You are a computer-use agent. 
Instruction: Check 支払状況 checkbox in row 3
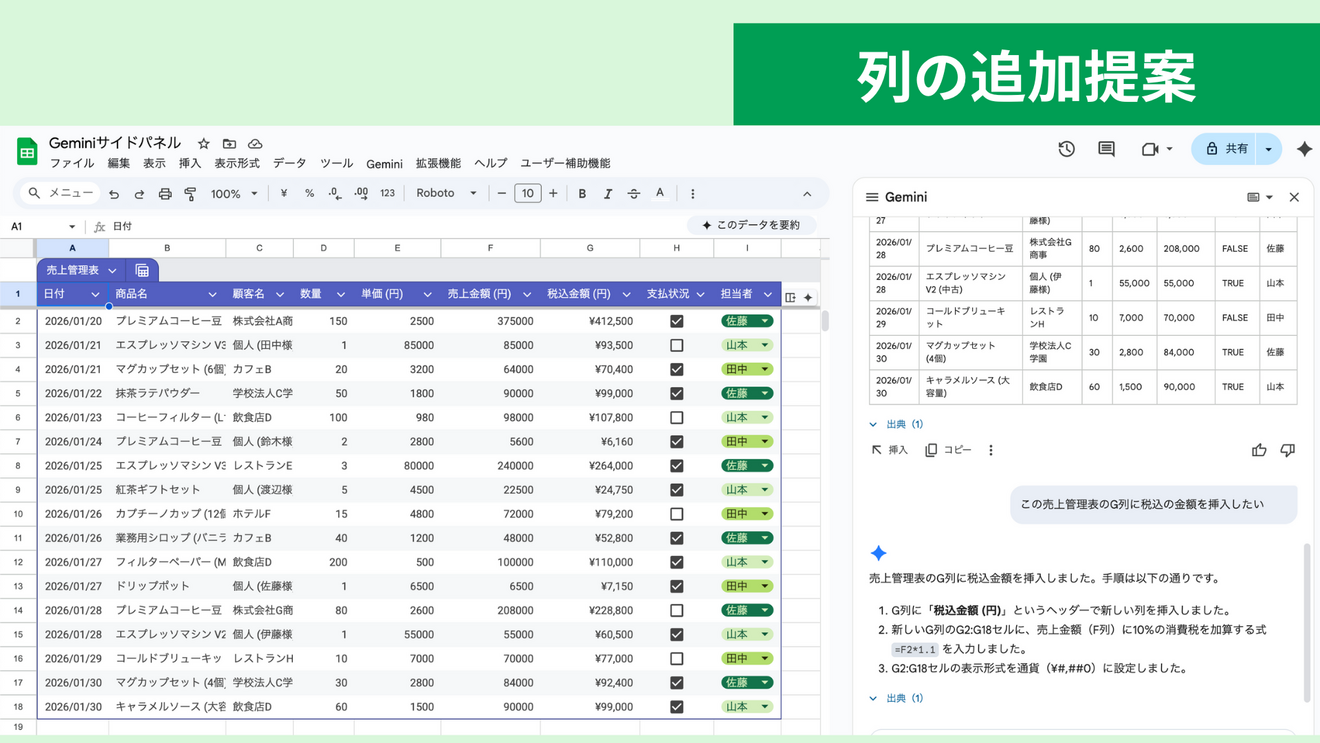677,345
